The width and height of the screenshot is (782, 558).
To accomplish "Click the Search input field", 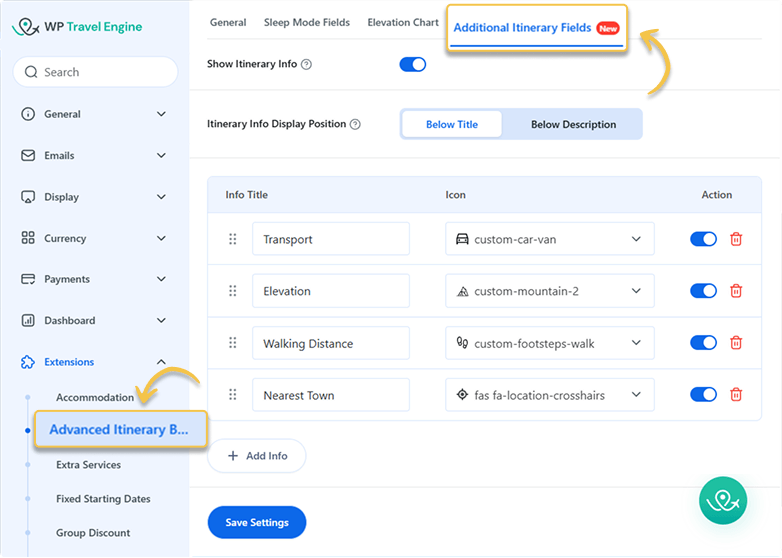I will click(94, 72).
